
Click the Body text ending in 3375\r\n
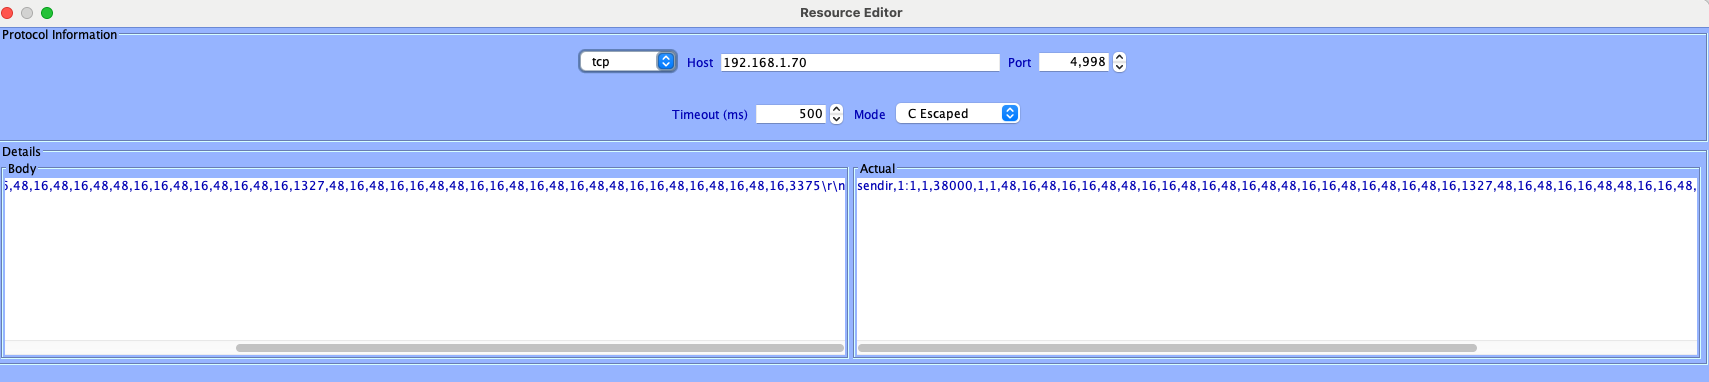point(425,186)
